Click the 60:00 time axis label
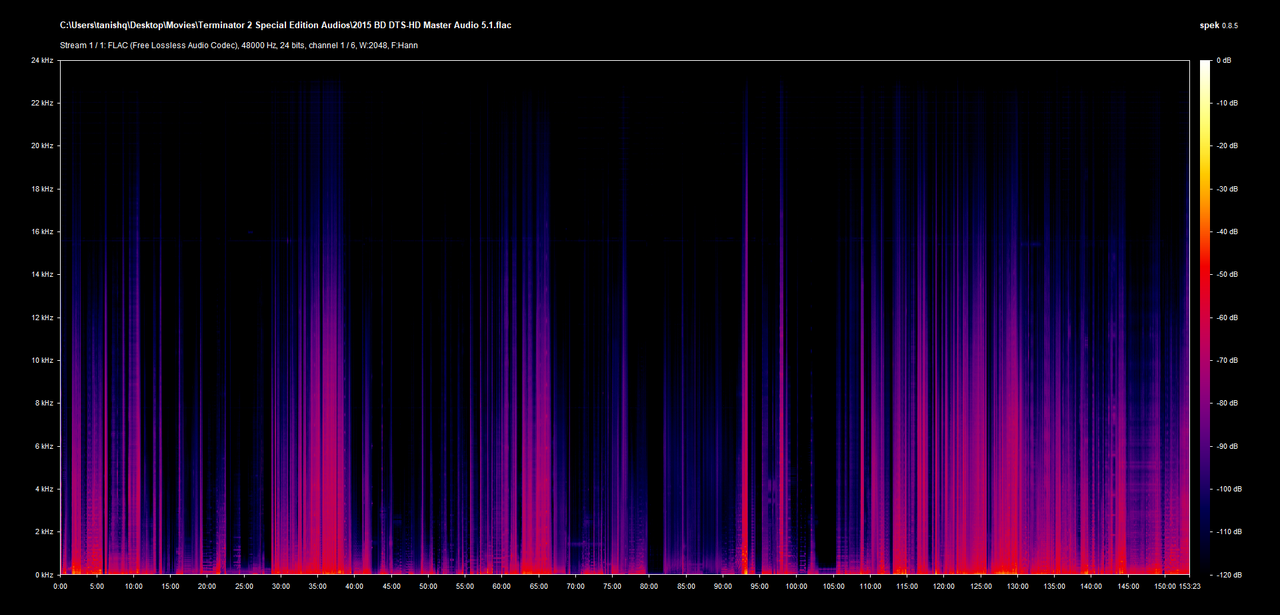This screenshot has width=1280, height=615. click(502, 587)
